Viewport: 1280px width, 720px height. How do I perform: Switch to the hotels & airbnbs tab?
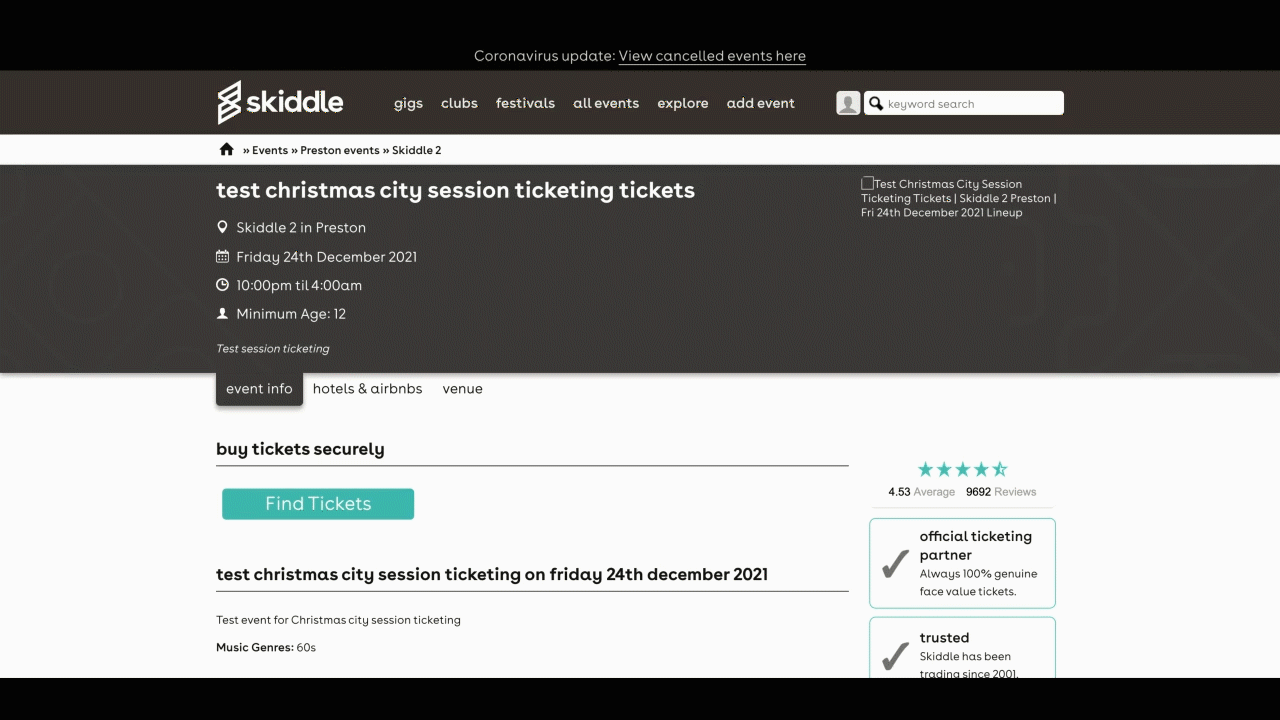[367, 389]
